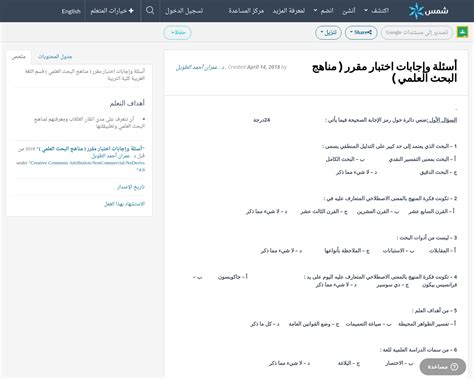This screenshot has width=474, height=379.
Task: Go to مركز المساعدة
Action: [246, 11]
